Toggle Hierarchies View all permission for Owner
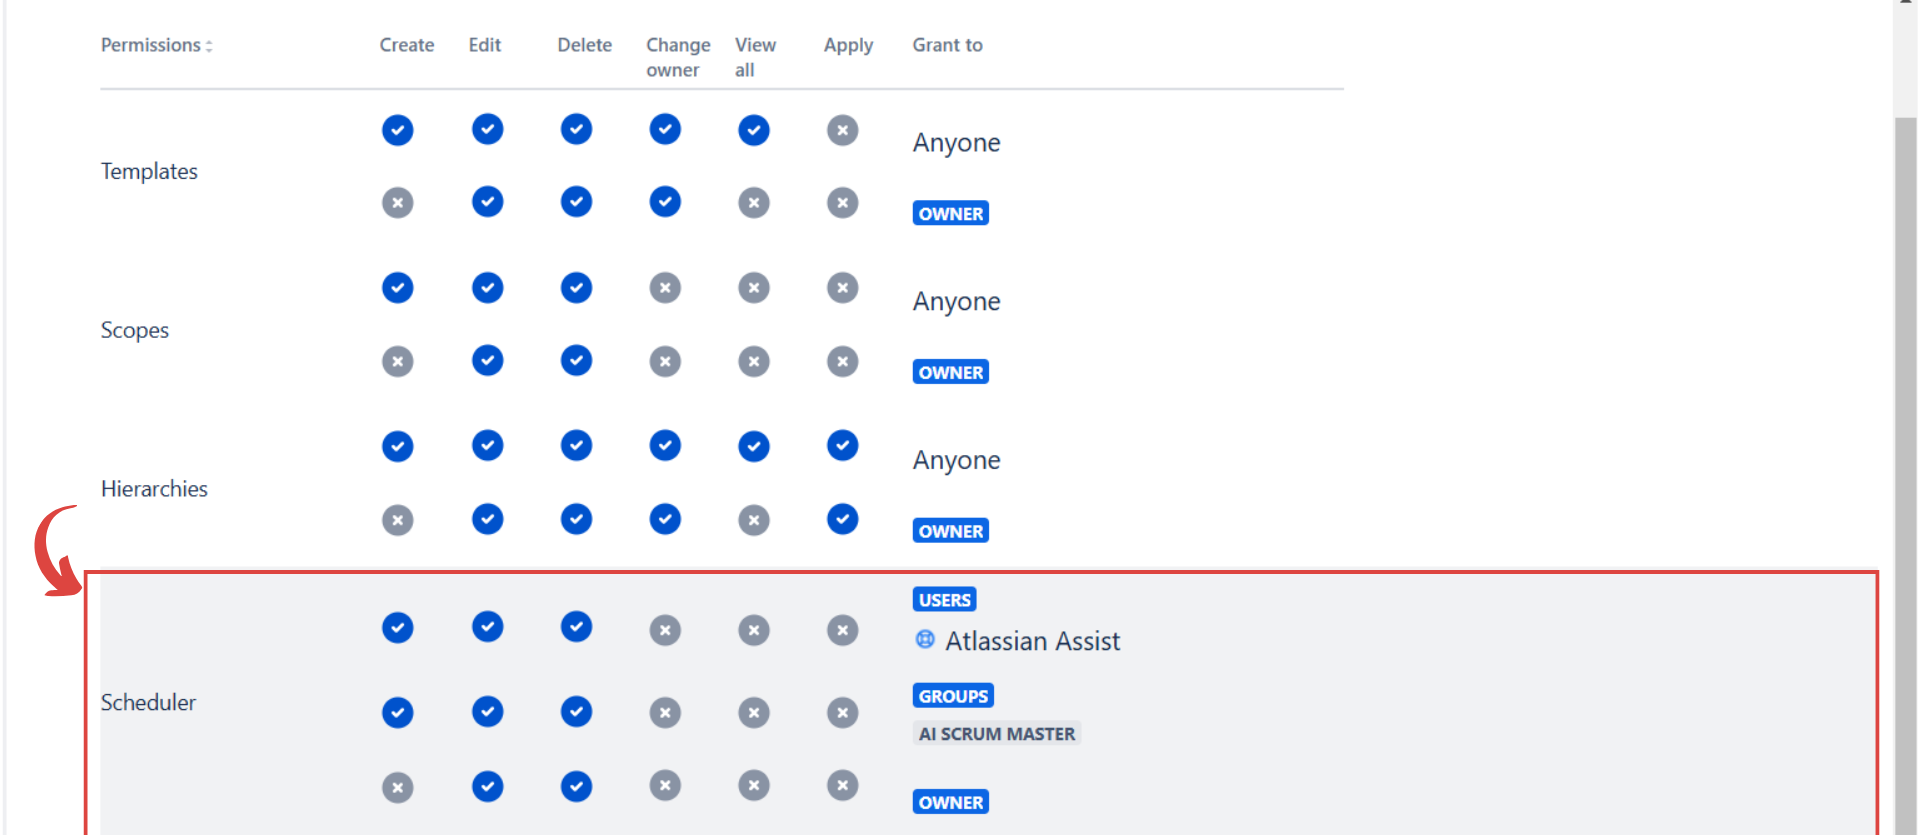The height and width of the screenshot is (835, 1918). coord(753,520)
